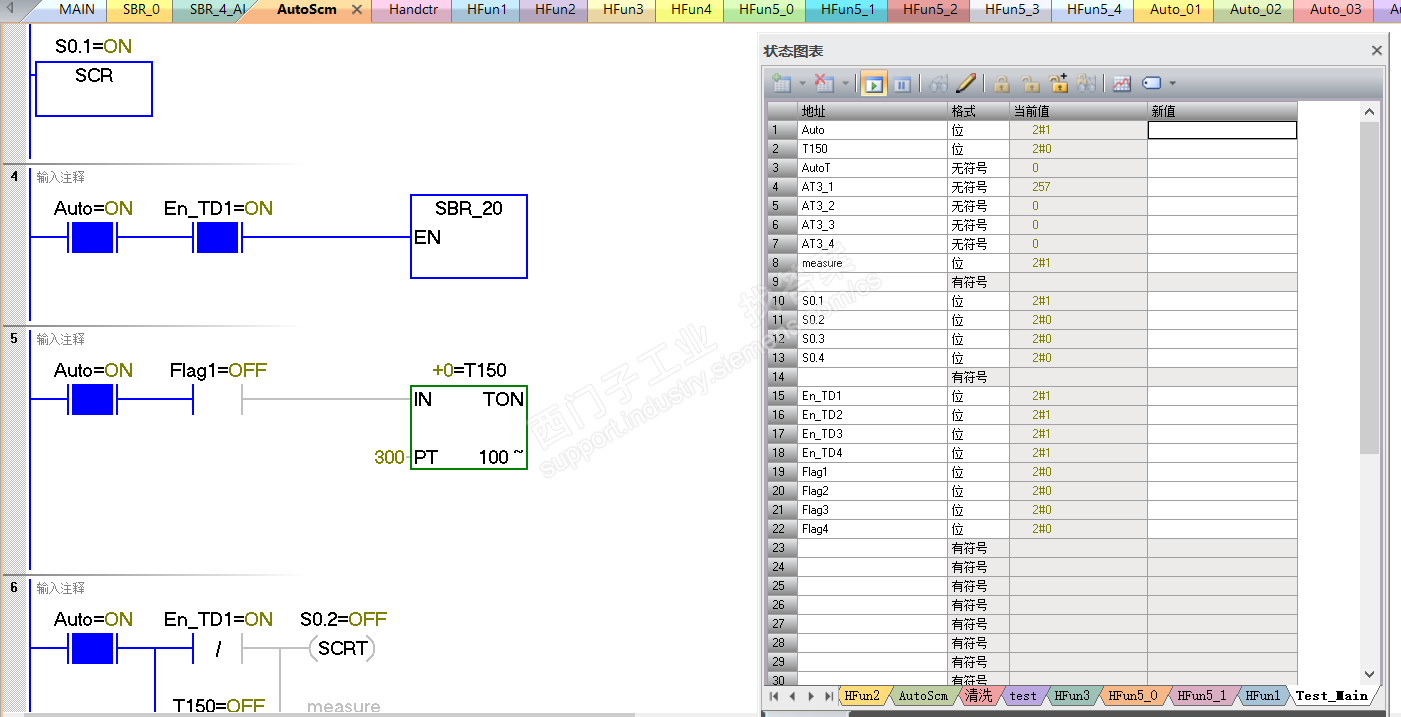Select the test chart tab
The height and width of the screenshot is (717, 1401).
coord(1023,696)
